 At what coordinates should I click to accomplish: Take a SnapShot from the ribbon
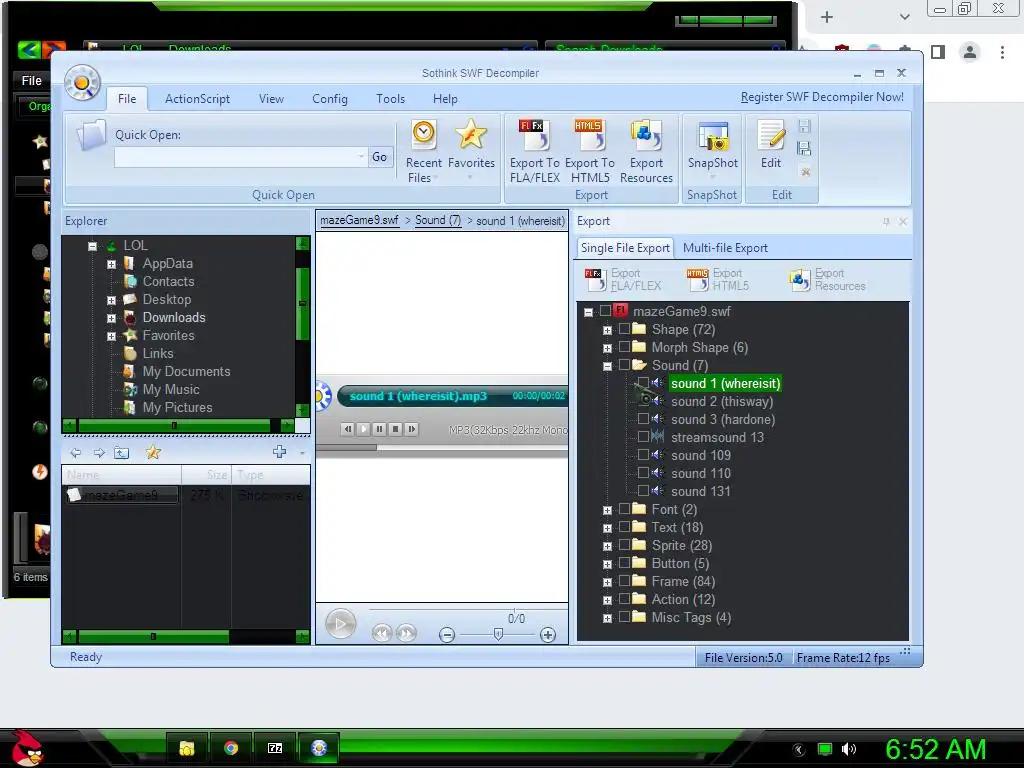point(712,149)
